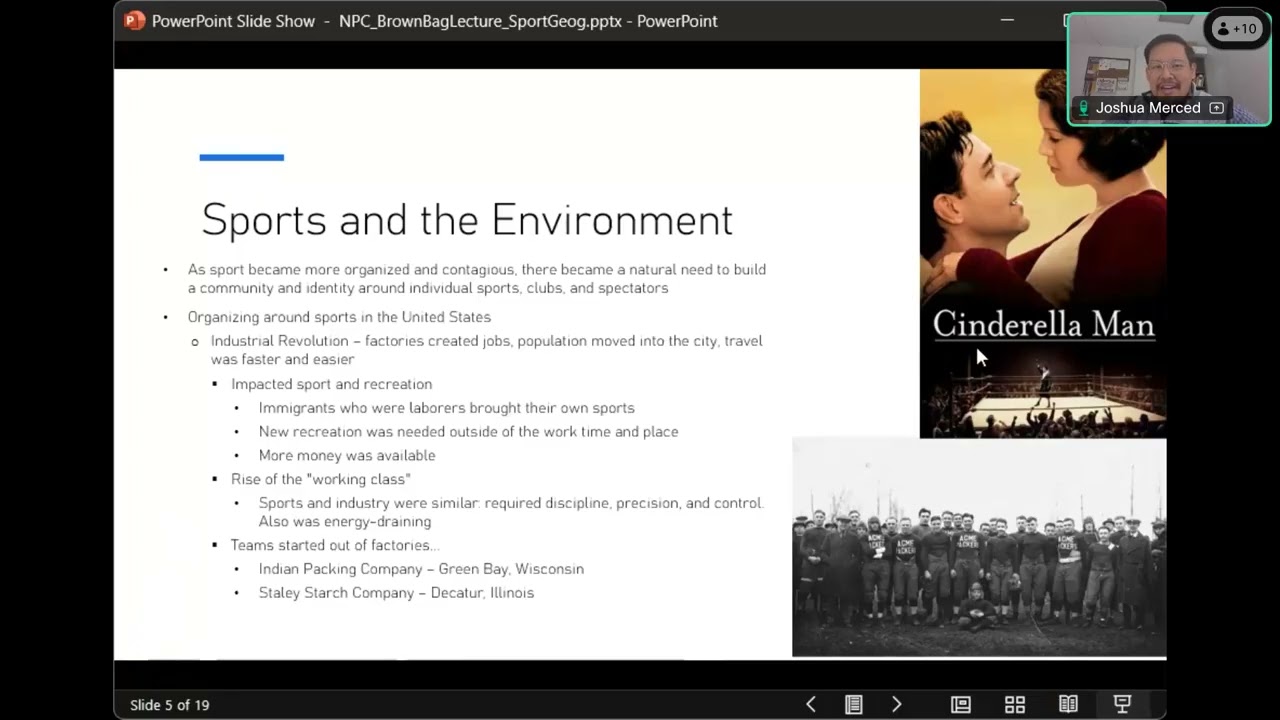
Task: Open Slide Sorter grid view icon
Action: point(1015,705)
